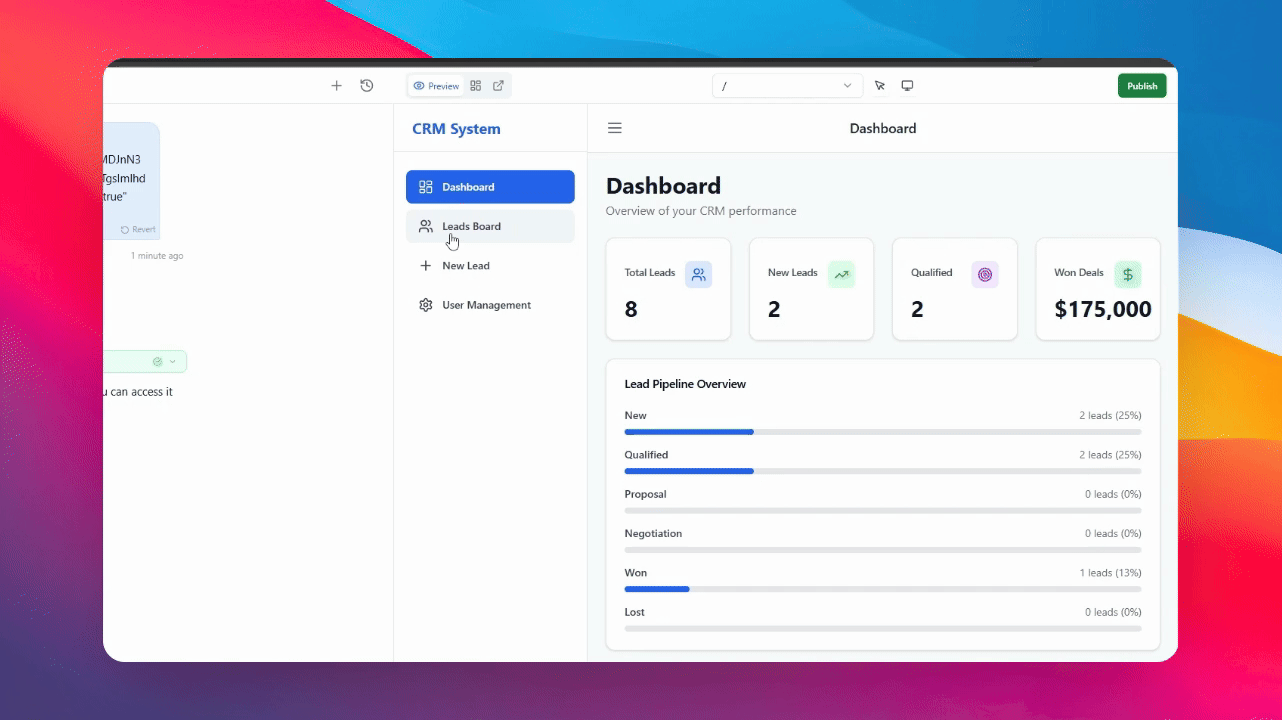Click the grid icon next to Preview
The width and height of the screenshot is (1282, 720).
[476, 86]
